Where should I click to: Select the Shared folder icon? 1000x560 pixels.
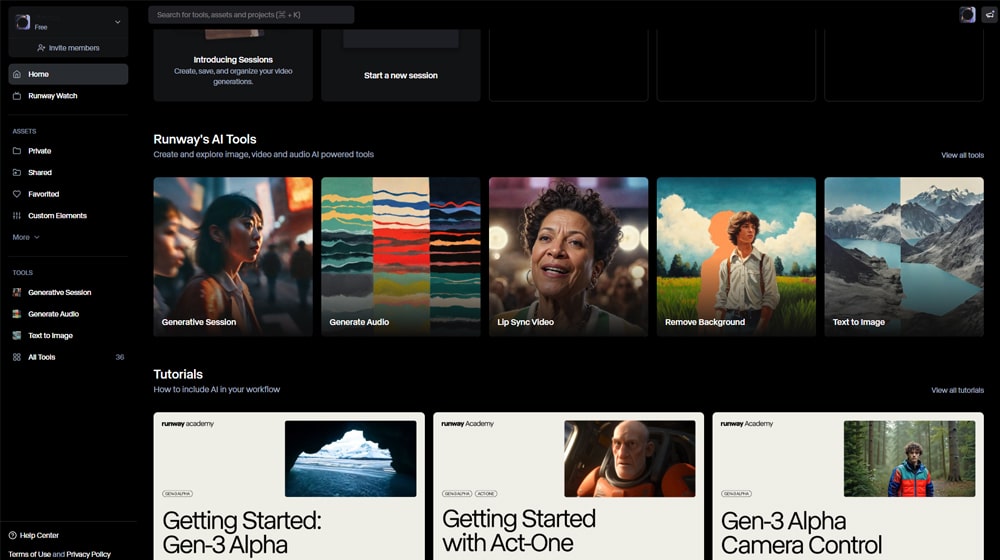pyautogui.click(x=17, y=173)
